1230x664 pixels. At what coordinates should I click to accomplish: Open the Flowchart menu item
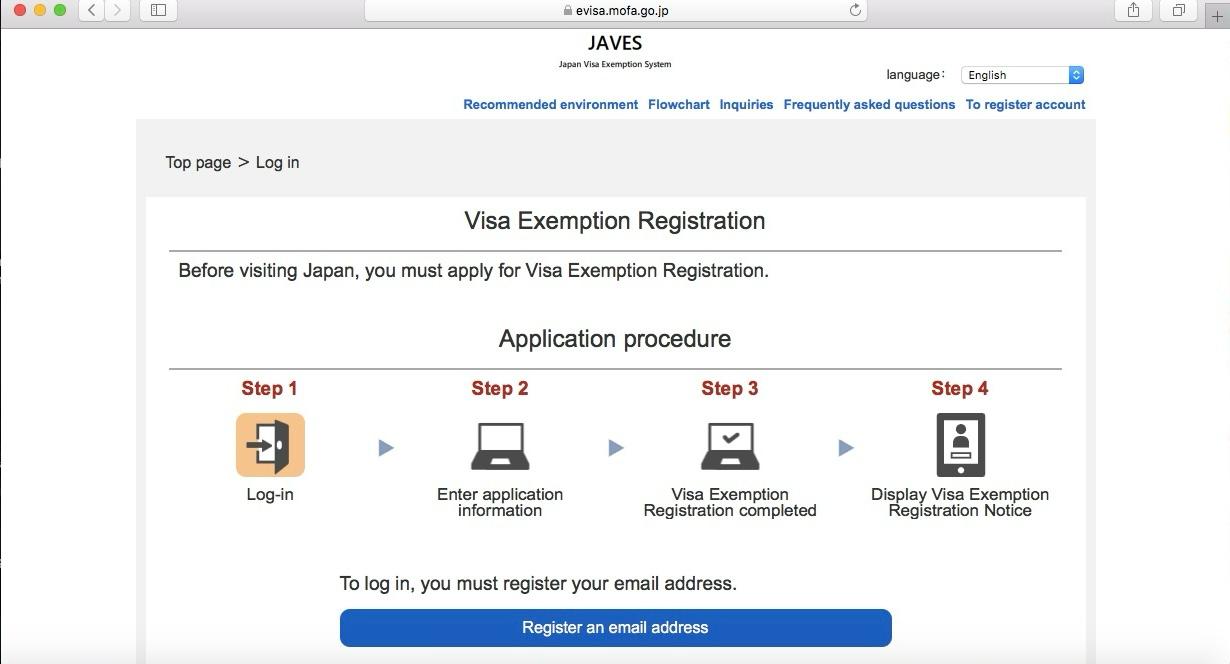point(678,104)
